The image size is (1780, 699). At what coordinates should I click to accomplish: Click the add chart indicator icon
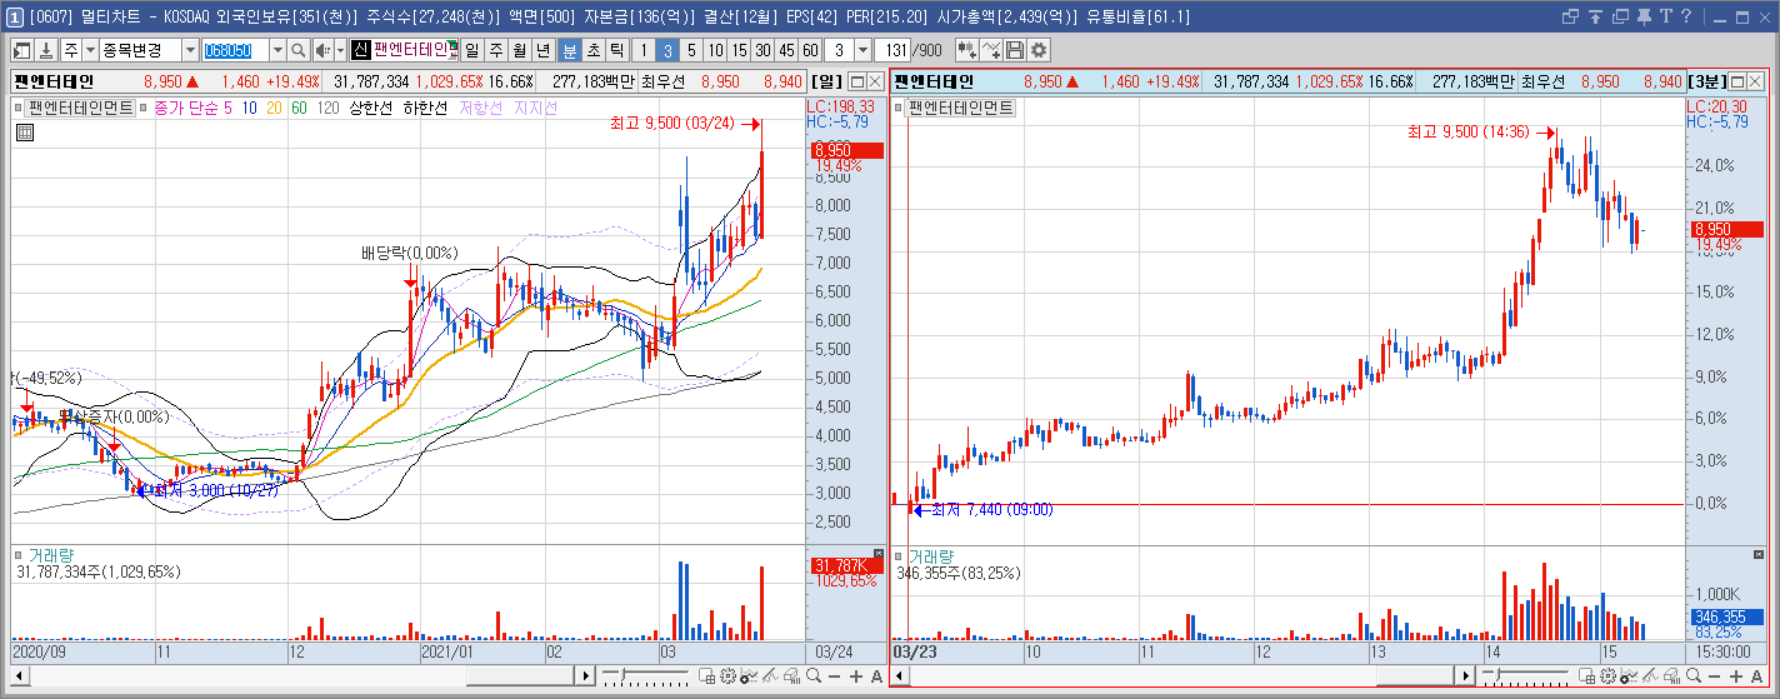(x=966, y=50)
